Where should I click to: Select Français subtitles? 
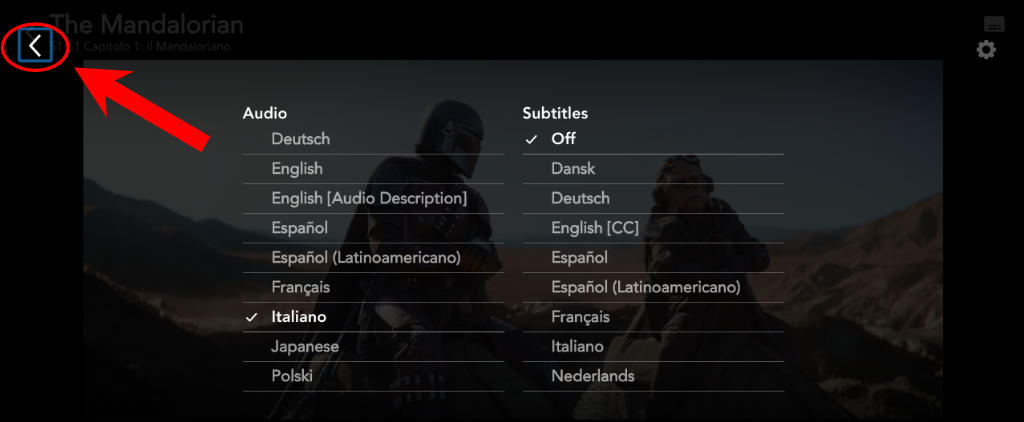coord(653,317)
